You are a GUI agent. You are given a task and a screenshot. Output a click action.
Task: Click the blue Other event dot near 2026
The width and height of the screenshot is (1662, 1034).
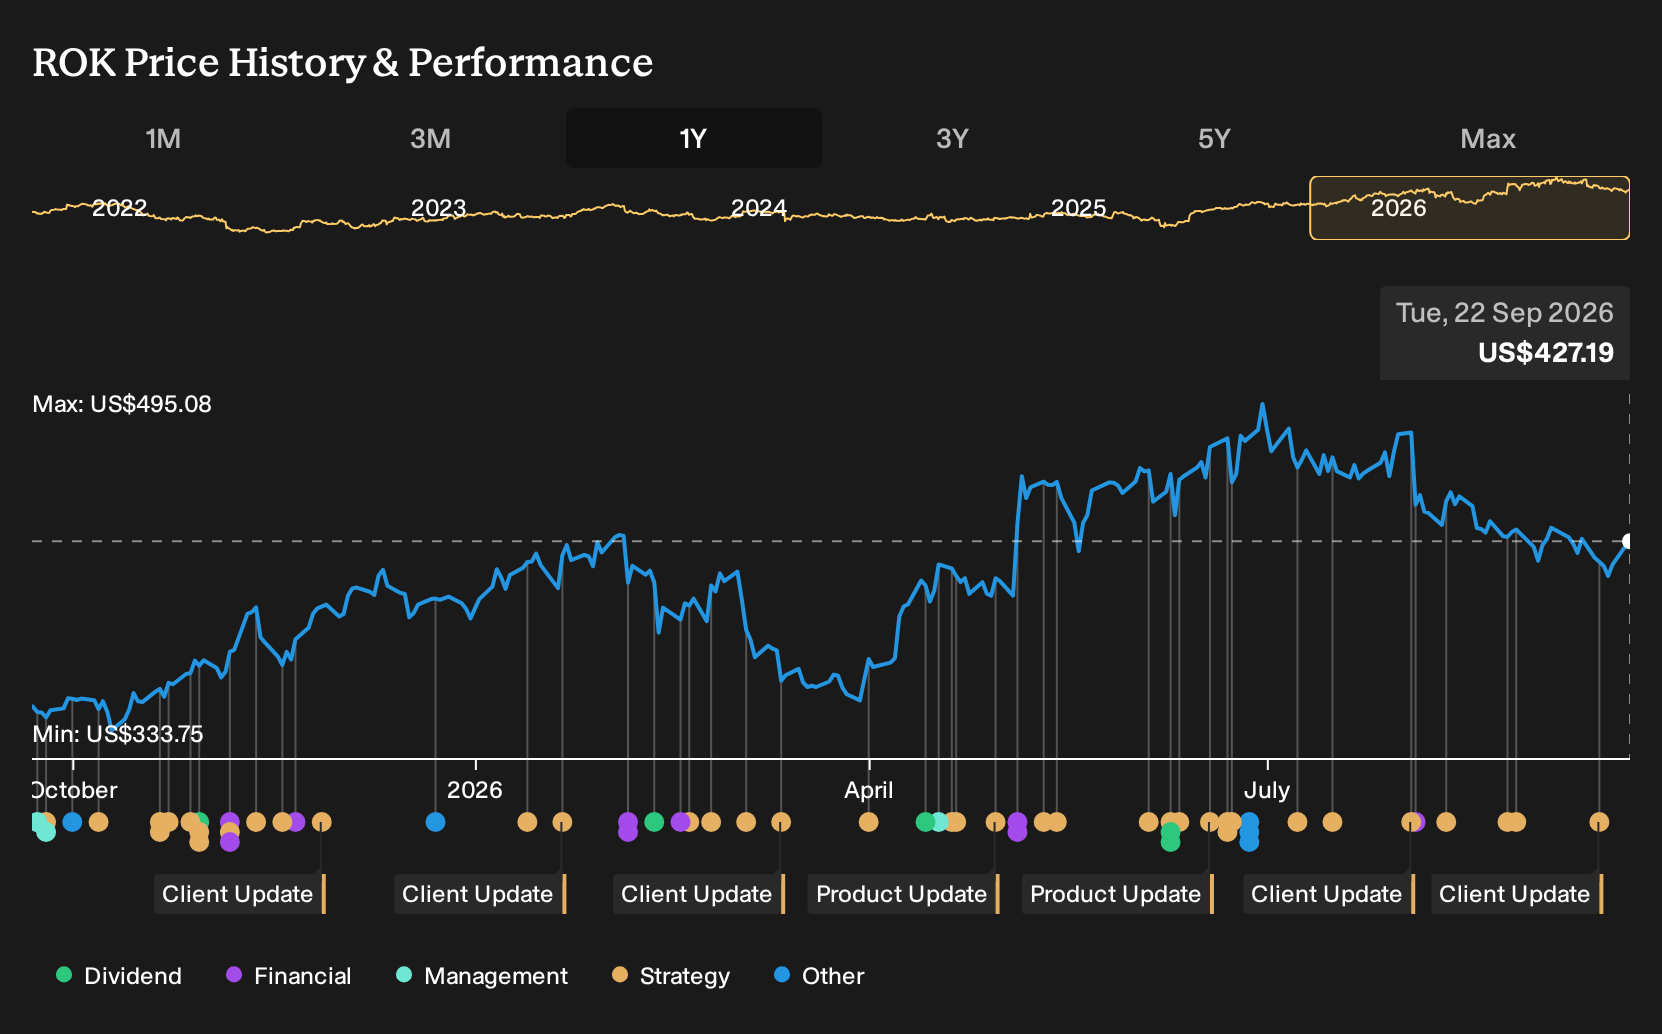(435, 822)
